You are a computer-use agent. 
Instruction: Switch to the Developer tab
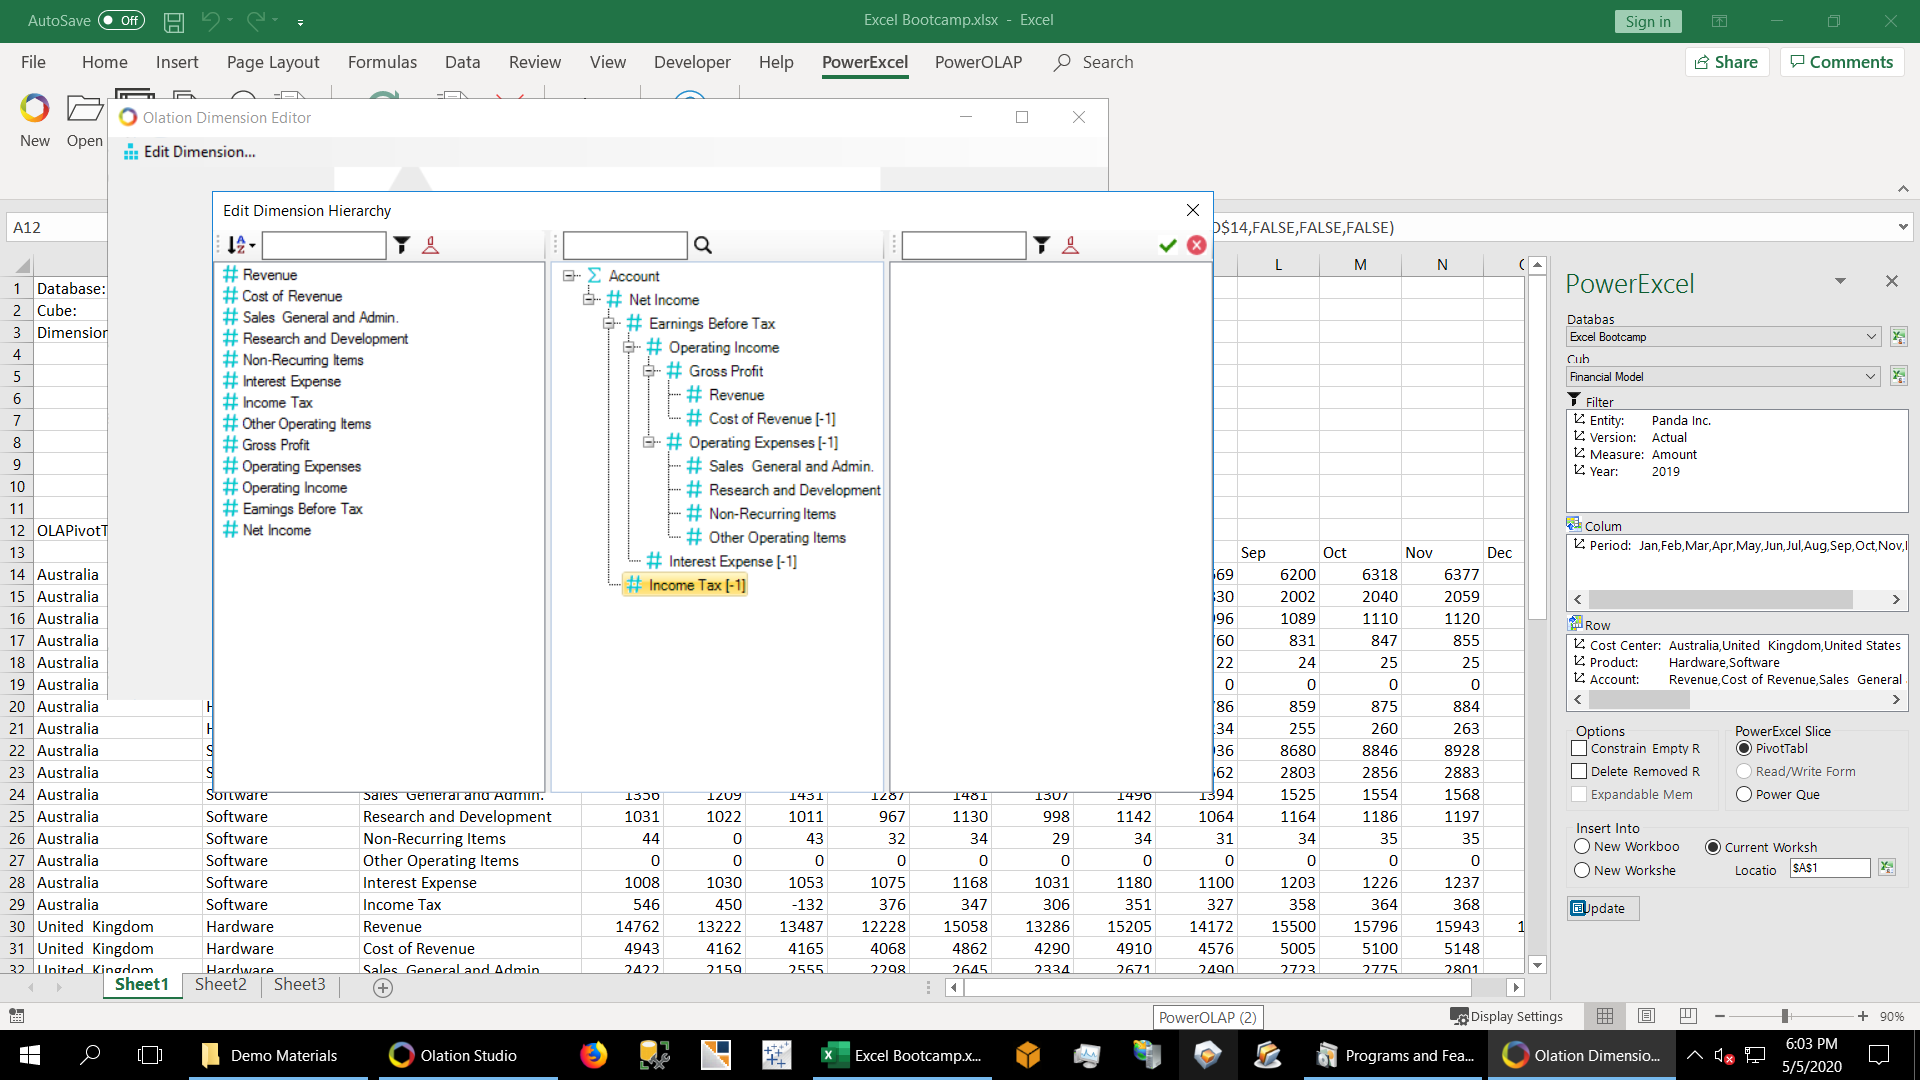(692, 62)
